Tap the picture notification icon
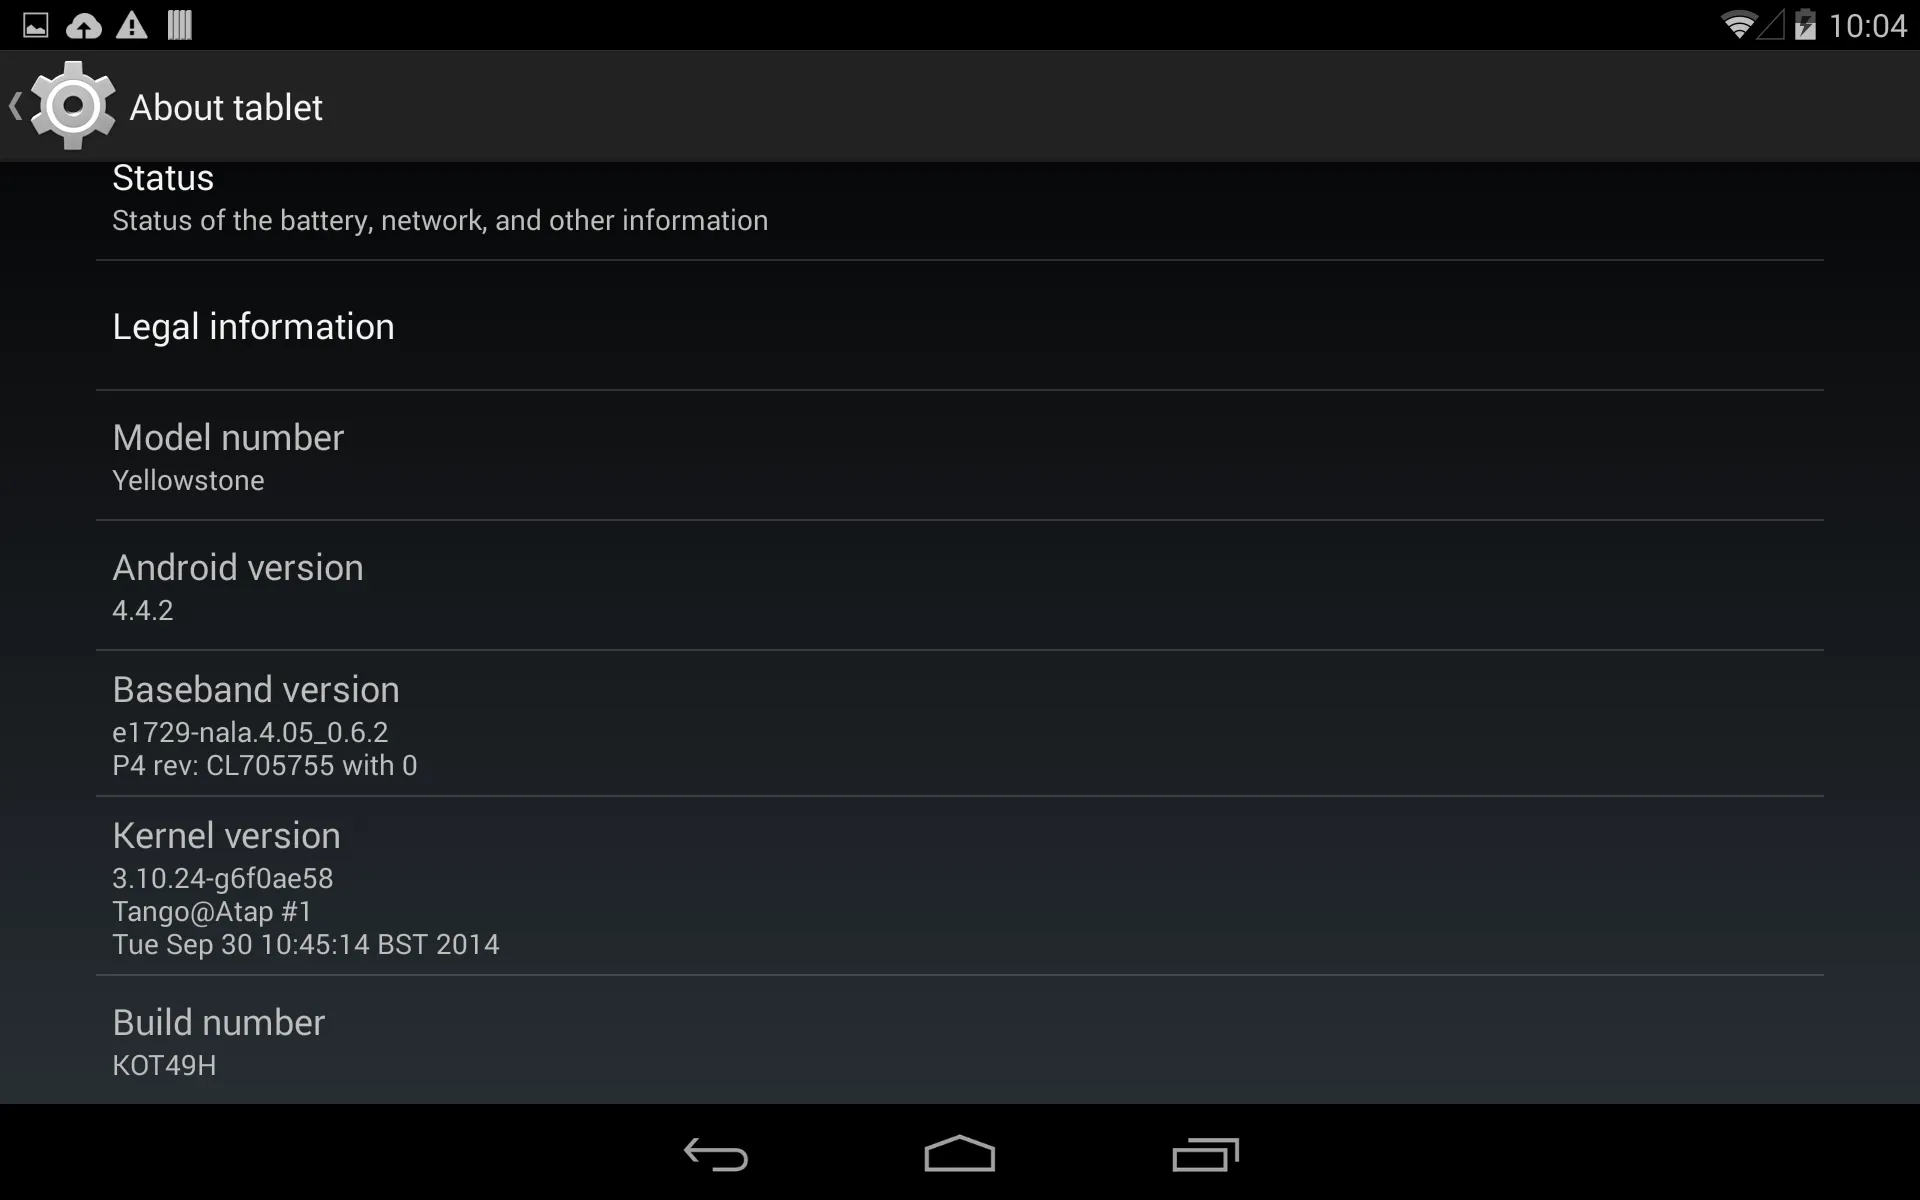The width and height of the screenshot is (1920, 1200). pos(36,25)
